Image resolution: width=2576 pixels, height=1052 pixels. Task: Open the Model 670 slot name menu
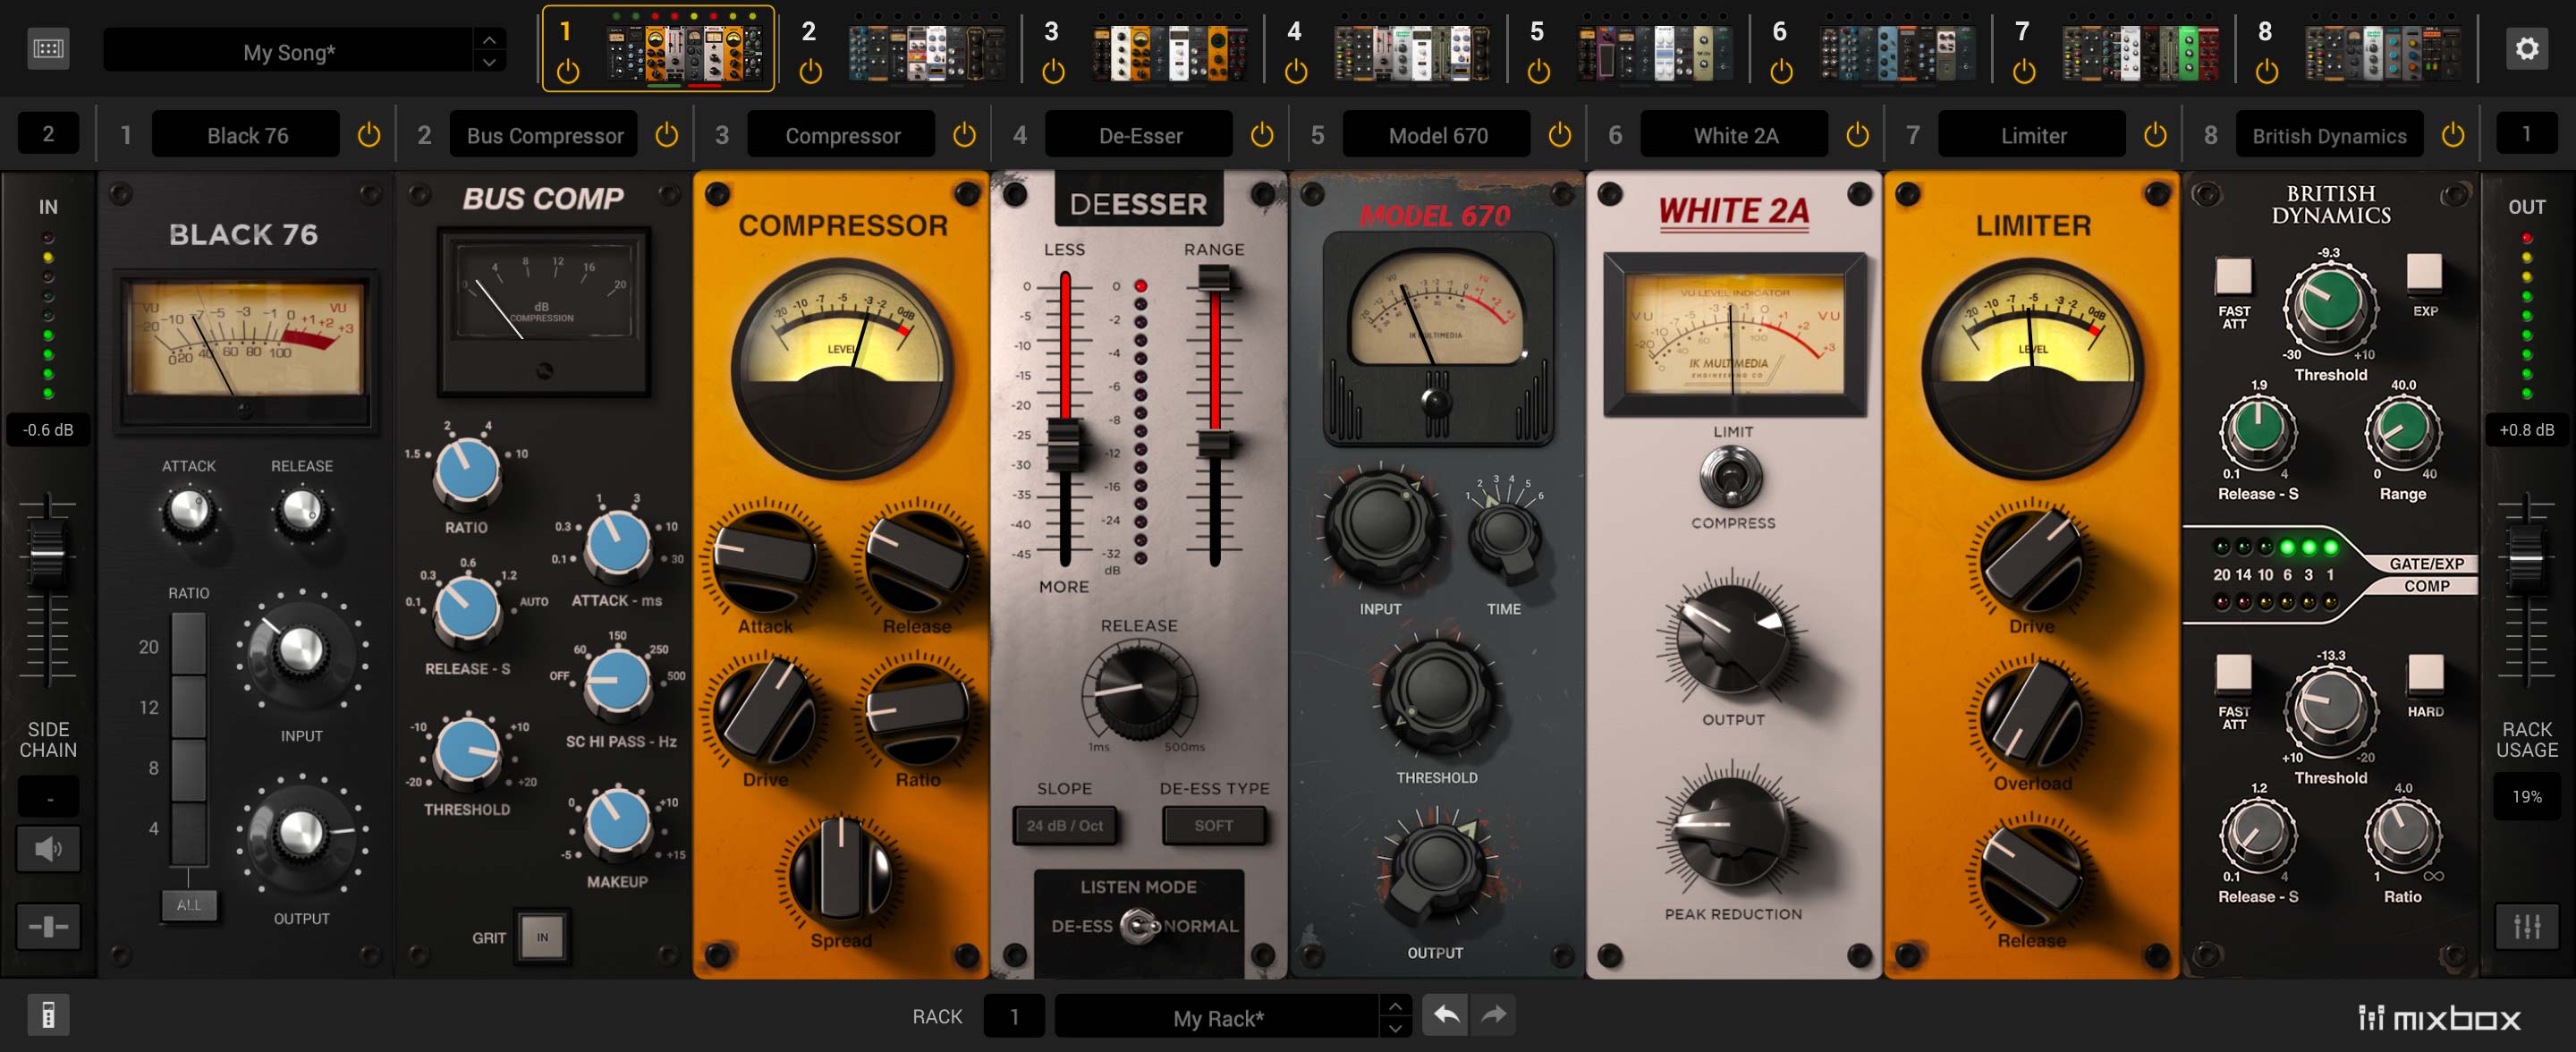pos(1437,135)
